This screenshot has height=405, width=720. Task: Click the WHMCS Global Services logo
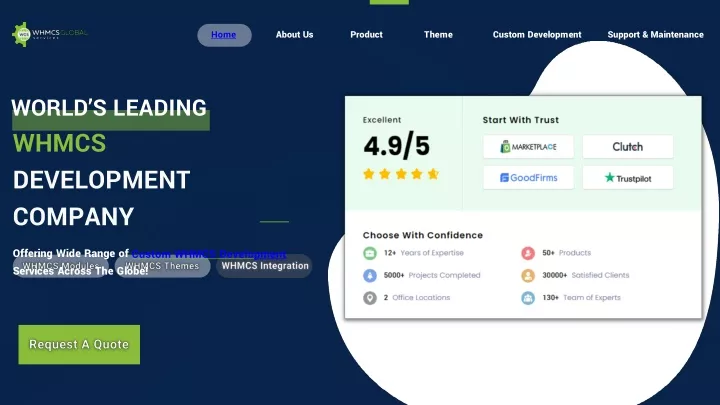pyautogui.click(x=50, y=34)
